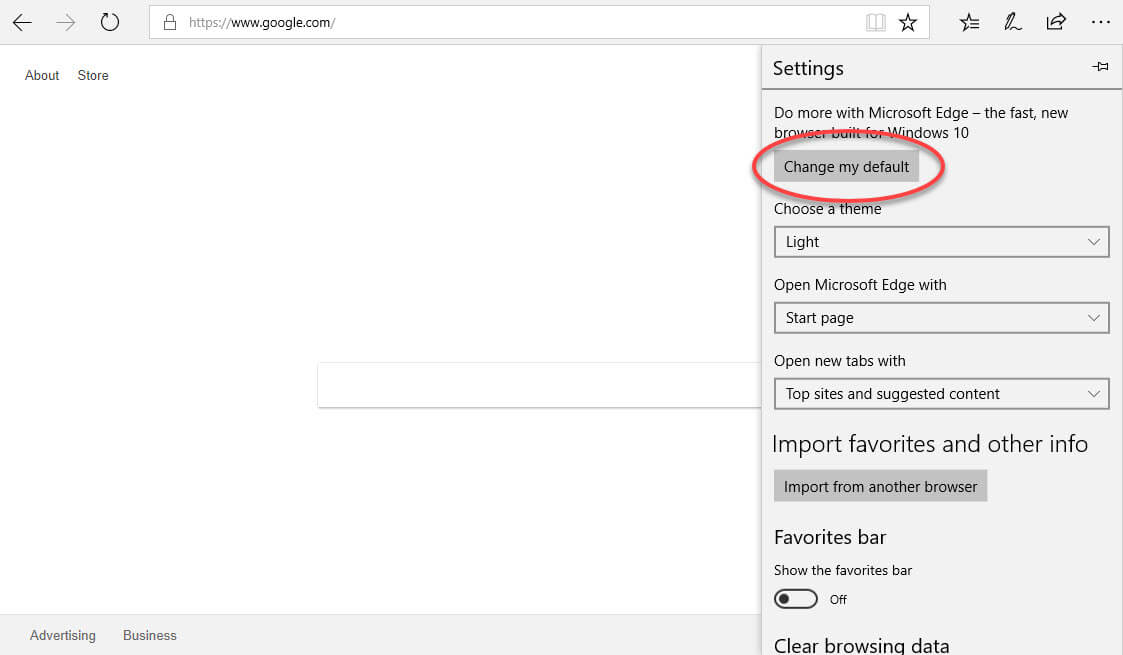Visit the Advertising footer link
The height and width of the screenshot is (655, 1123).
pyautogui.click(x=62, y=635)
